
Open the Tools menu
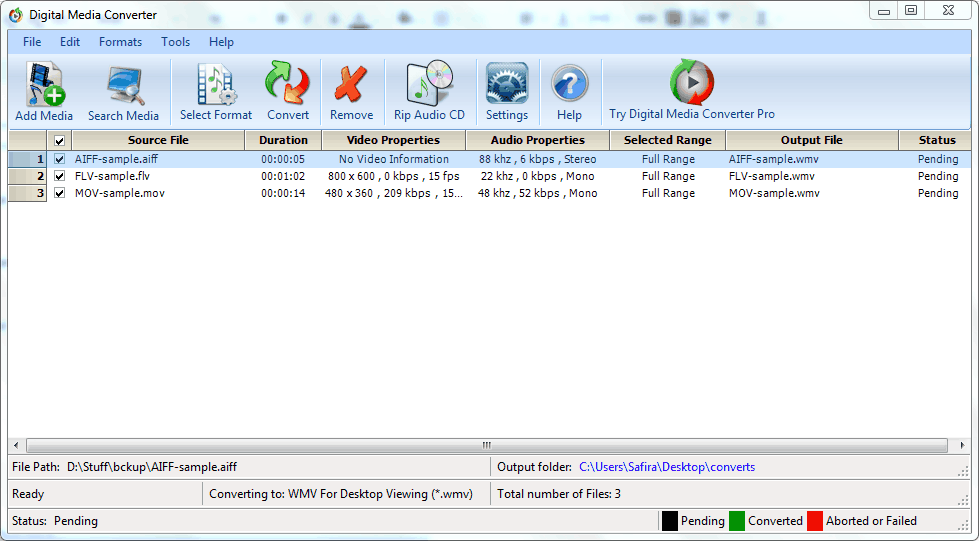pos(175,42)
